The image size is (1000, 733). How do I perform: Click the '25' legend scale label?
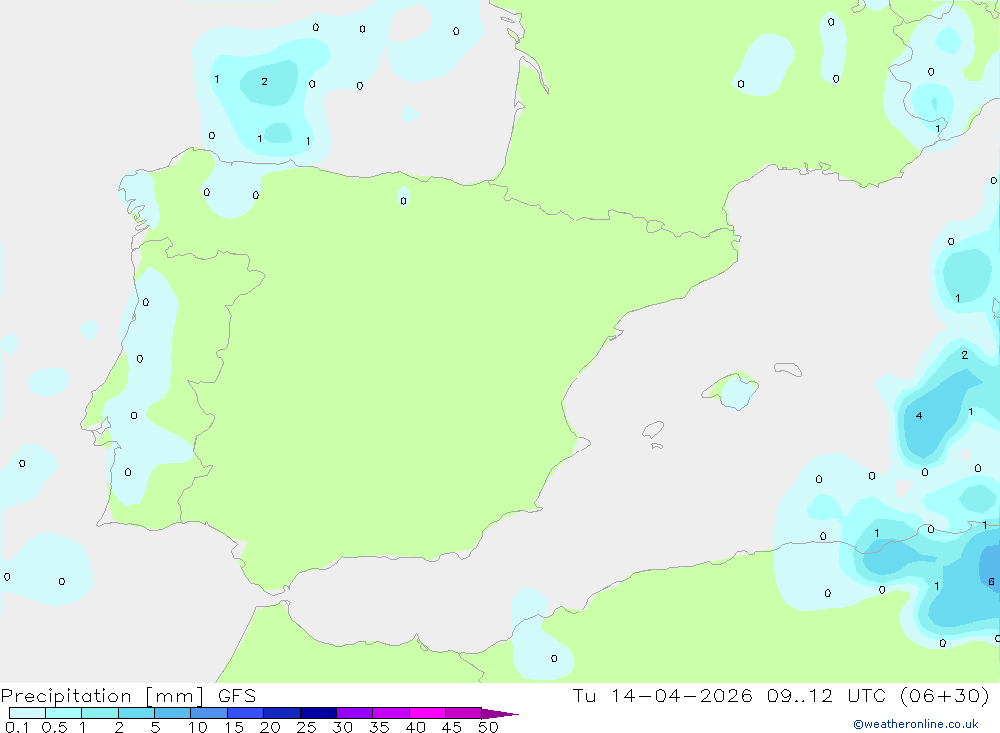pyautogui.click(x=306, y=727)
